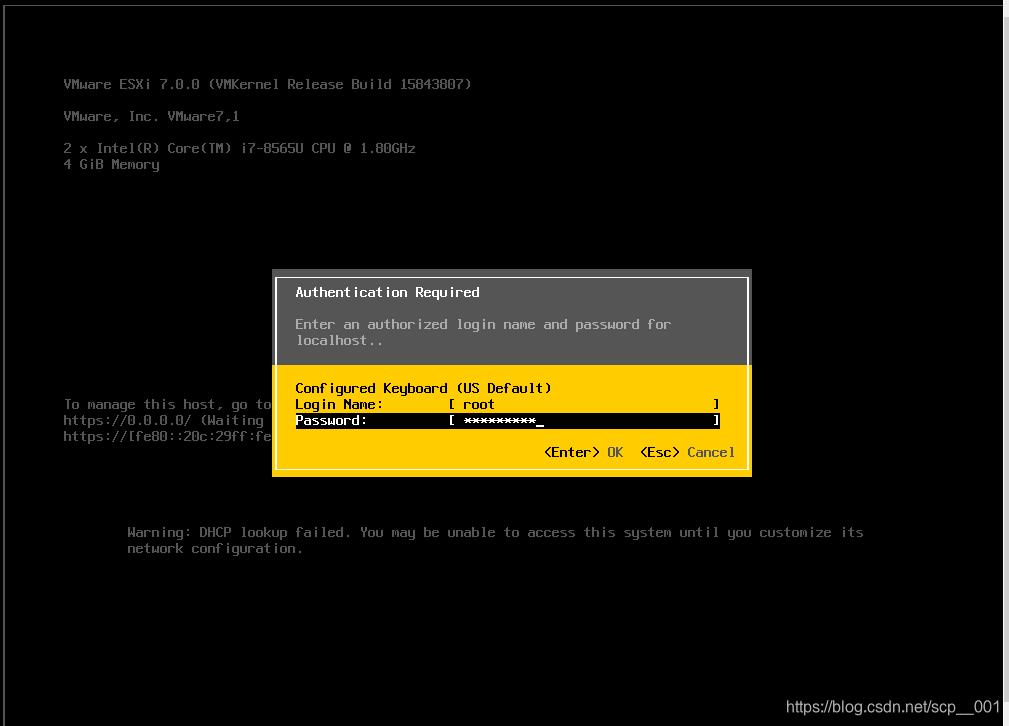Click 'Enter an authorized login name' prompt text

483,332
